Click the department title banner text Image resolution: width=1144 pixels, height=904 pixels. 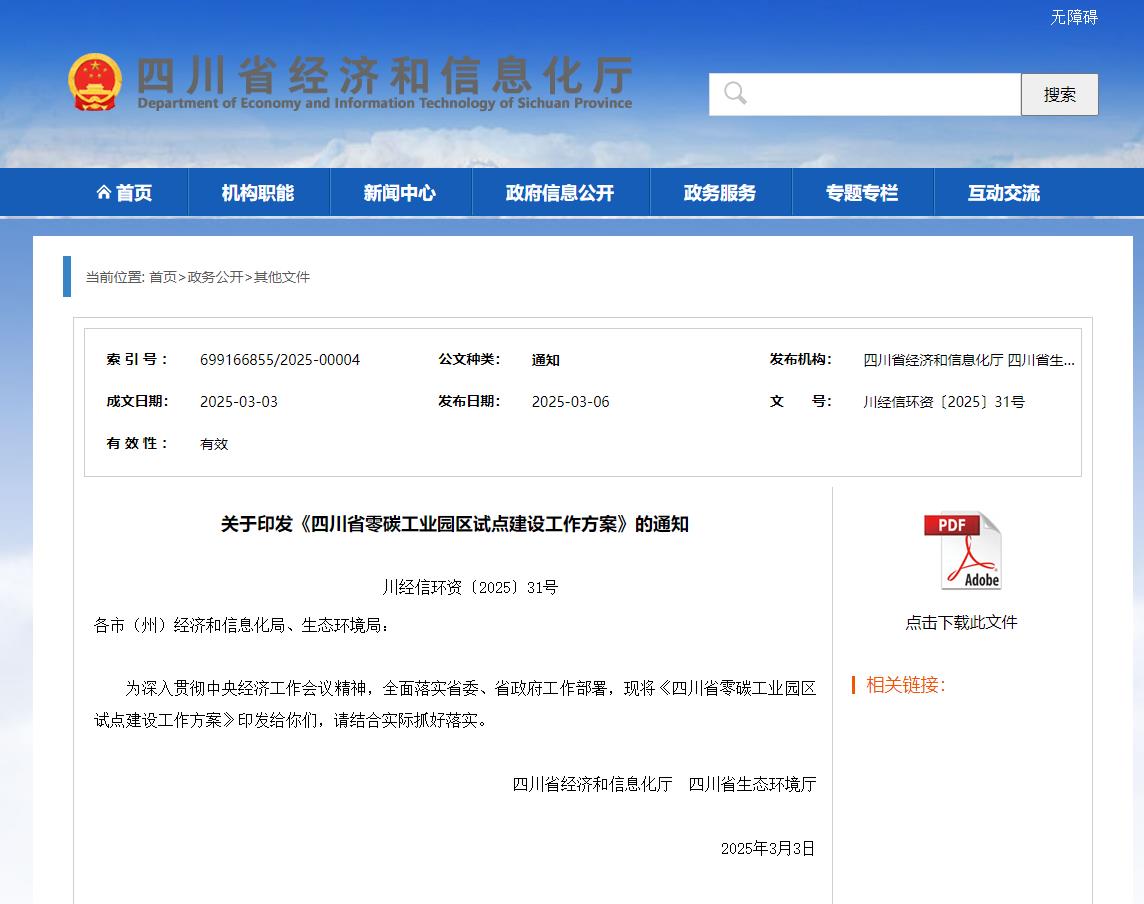click(x=384, y=82)
